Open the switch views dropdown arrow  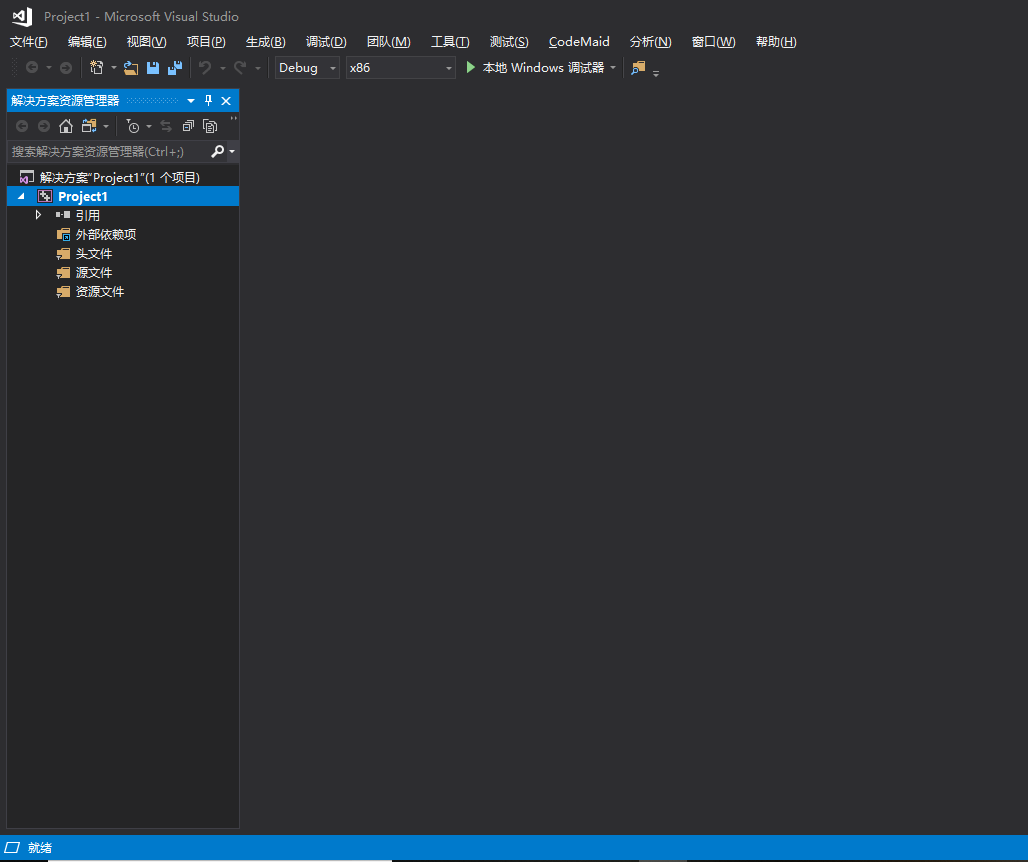click(x=106, y=126)
